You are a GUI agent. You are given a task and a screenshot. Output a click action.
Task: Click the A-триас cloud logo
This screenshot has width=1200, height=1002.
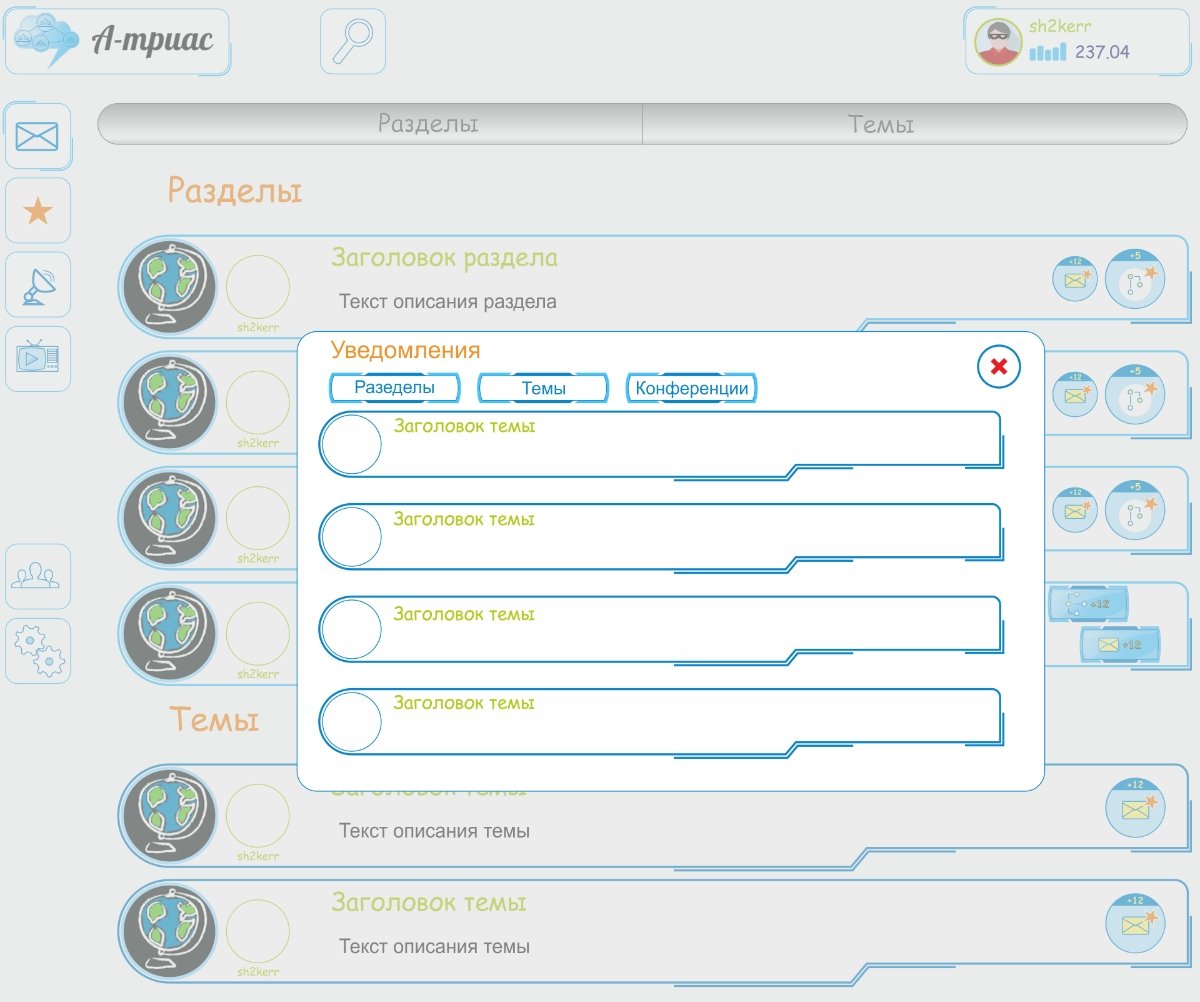(116, 41)
